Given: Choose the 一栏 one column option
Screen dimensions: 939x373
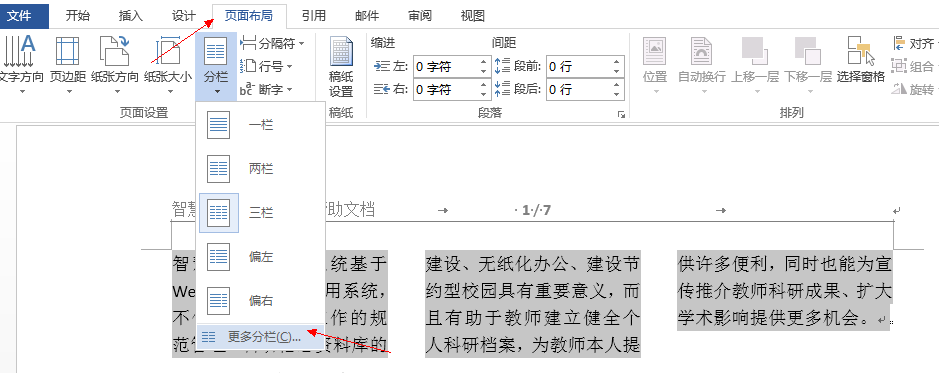Looking at the screenshot, I should point(261,126).
